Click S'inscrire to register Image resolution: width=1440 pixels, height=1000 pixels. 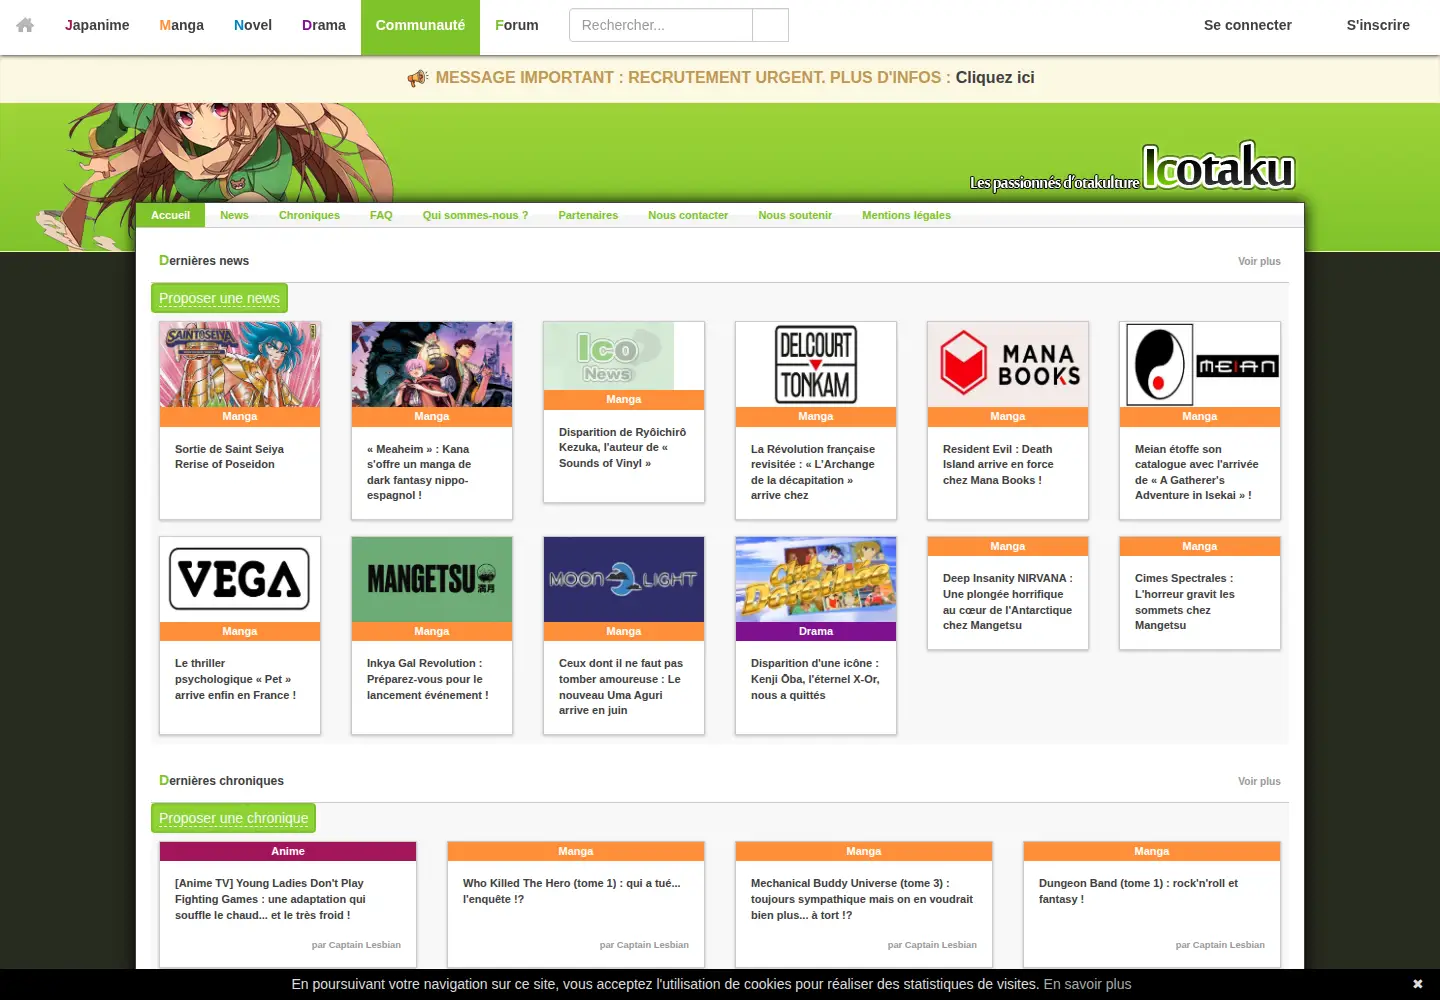click(1378, 25)
